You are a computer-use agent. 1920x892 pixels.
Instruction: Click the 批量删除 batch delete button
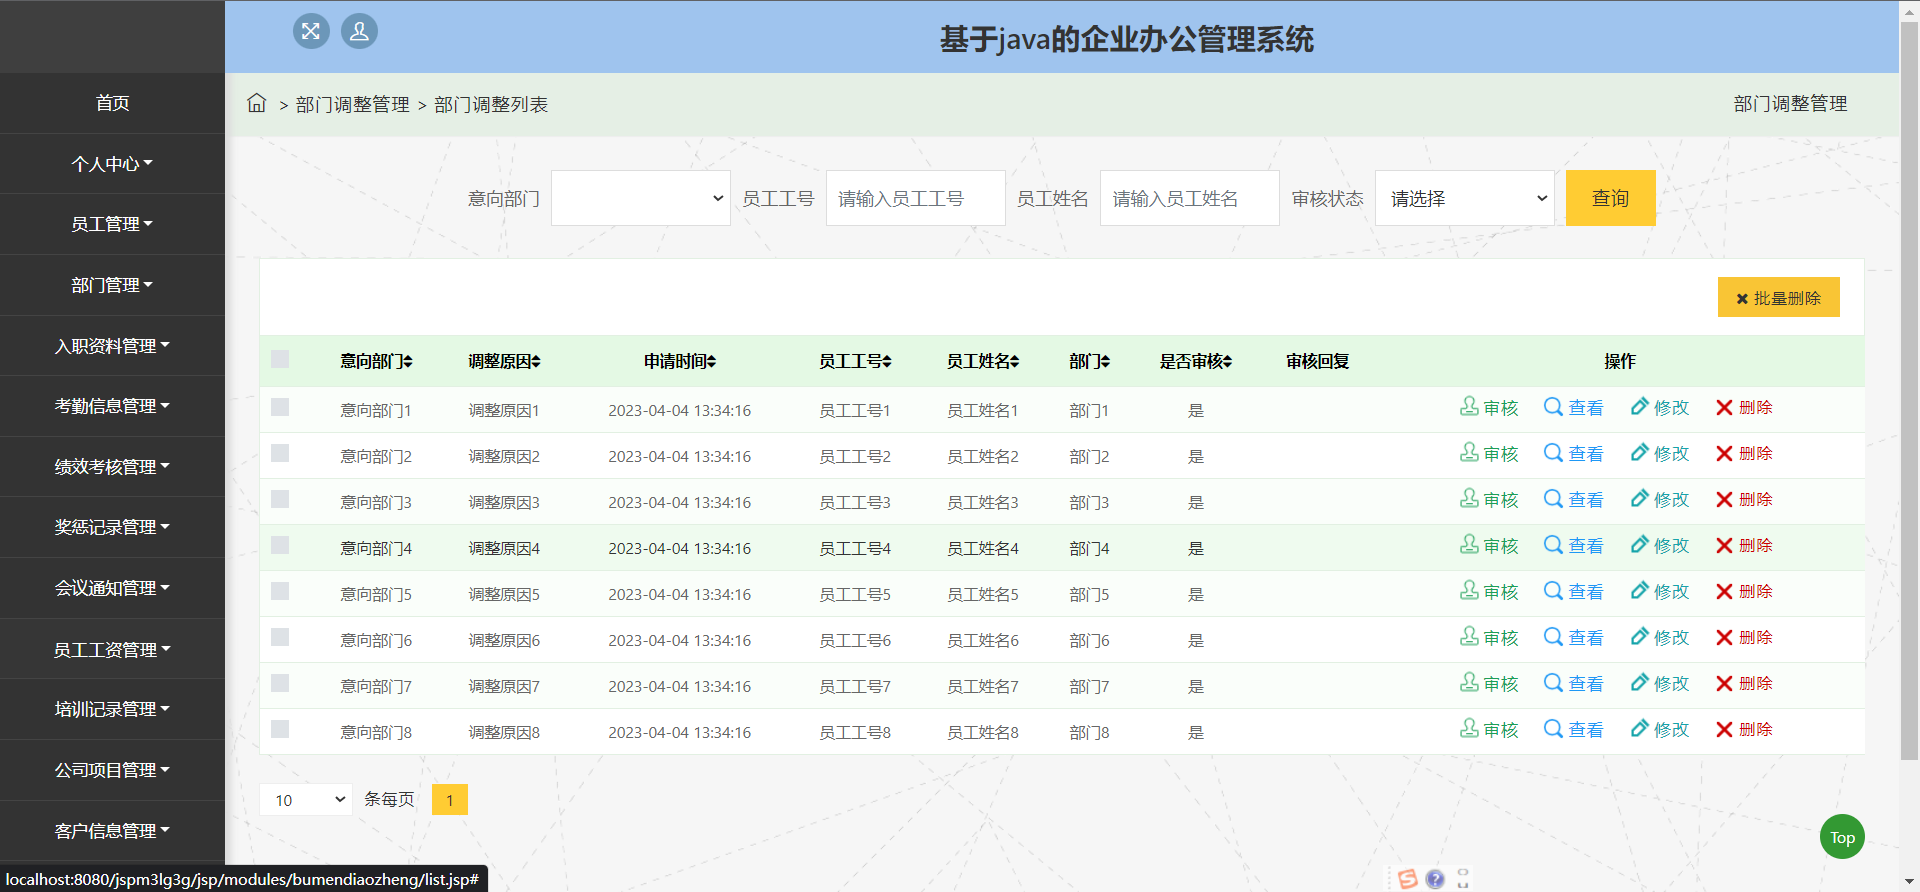pyautogui.click(x=1778, y=298)
